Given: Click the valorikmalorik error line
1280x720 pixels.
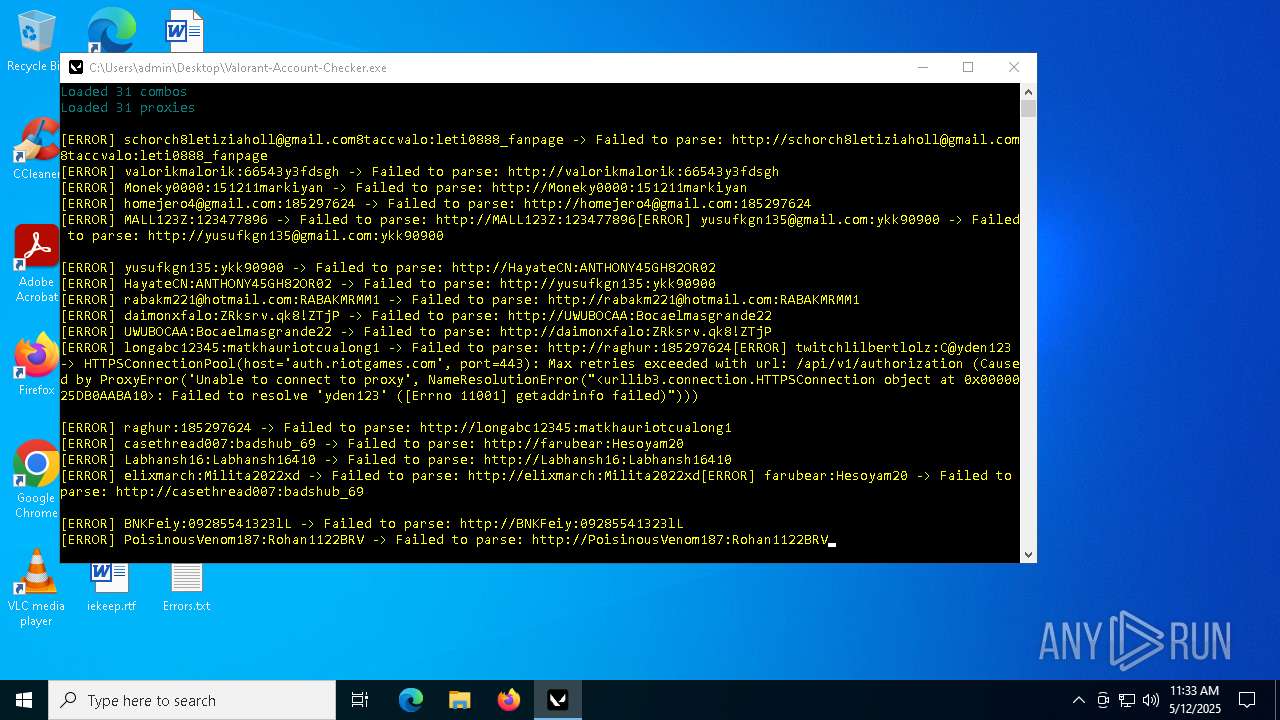Looking at the screenshot, I should click(420, 172).
